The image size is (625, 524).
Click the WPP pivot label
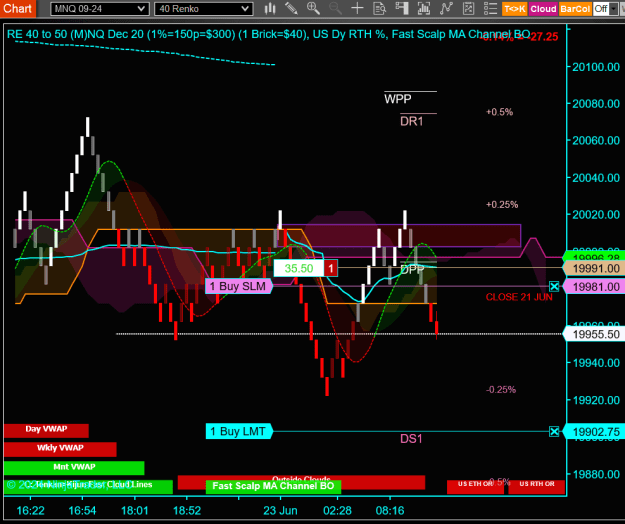(398, 99)
